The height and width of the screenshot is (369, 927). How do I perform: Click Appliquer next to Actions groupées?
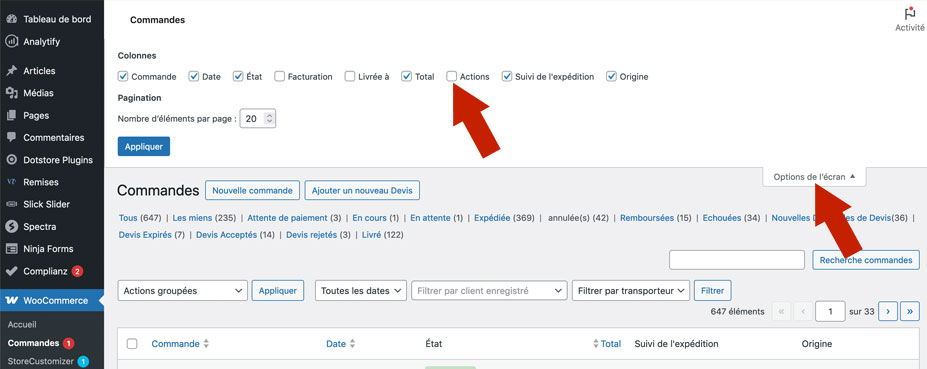point(278,290)
